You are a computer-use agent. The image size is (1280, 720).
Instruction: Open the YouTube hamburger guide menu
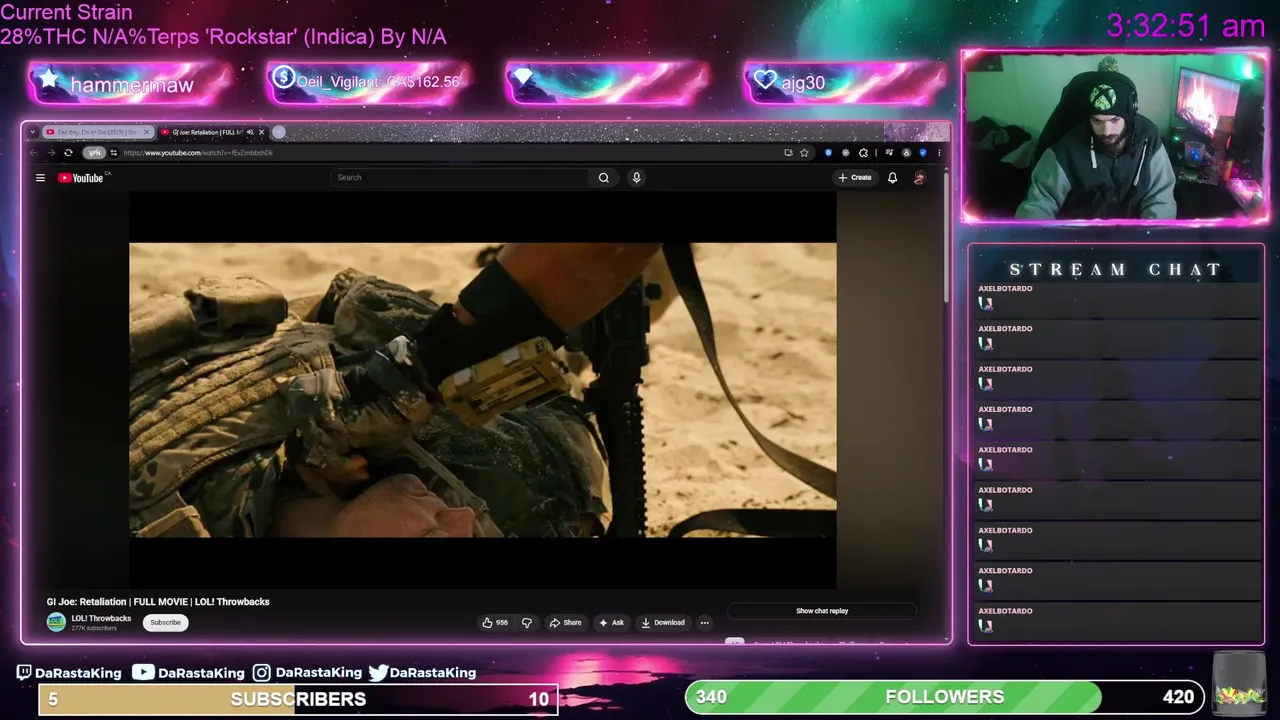40,178
